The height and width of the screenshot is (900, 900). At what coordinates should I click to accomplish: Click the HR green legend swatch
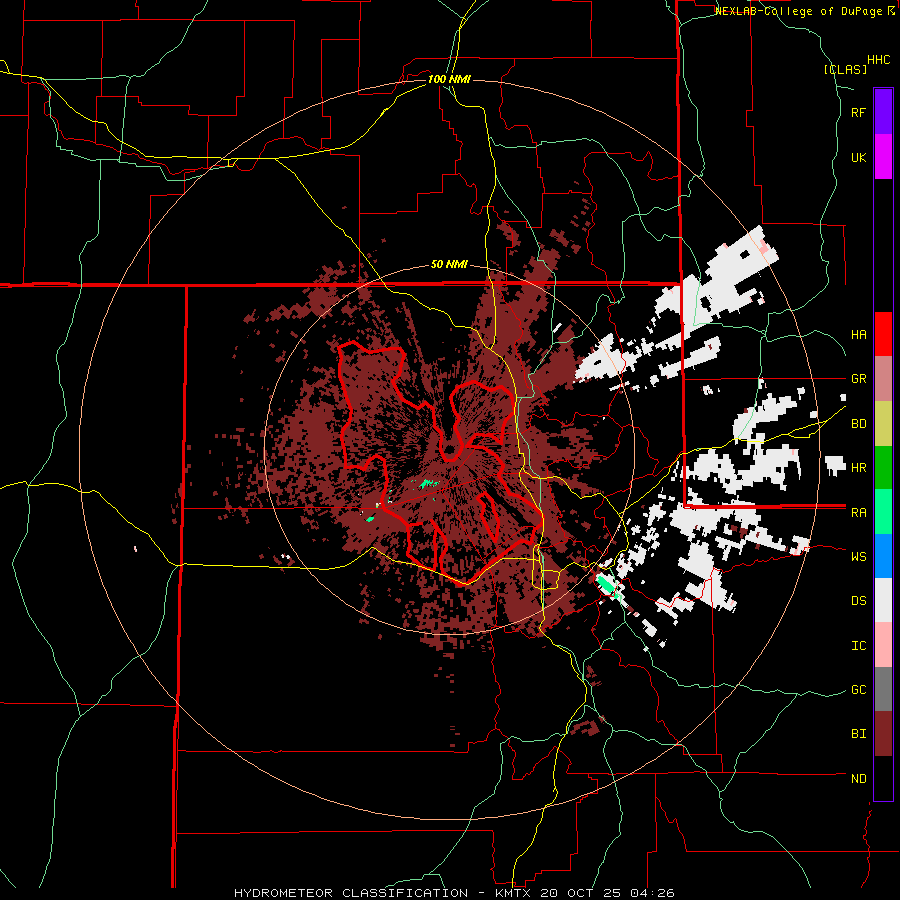883,468
